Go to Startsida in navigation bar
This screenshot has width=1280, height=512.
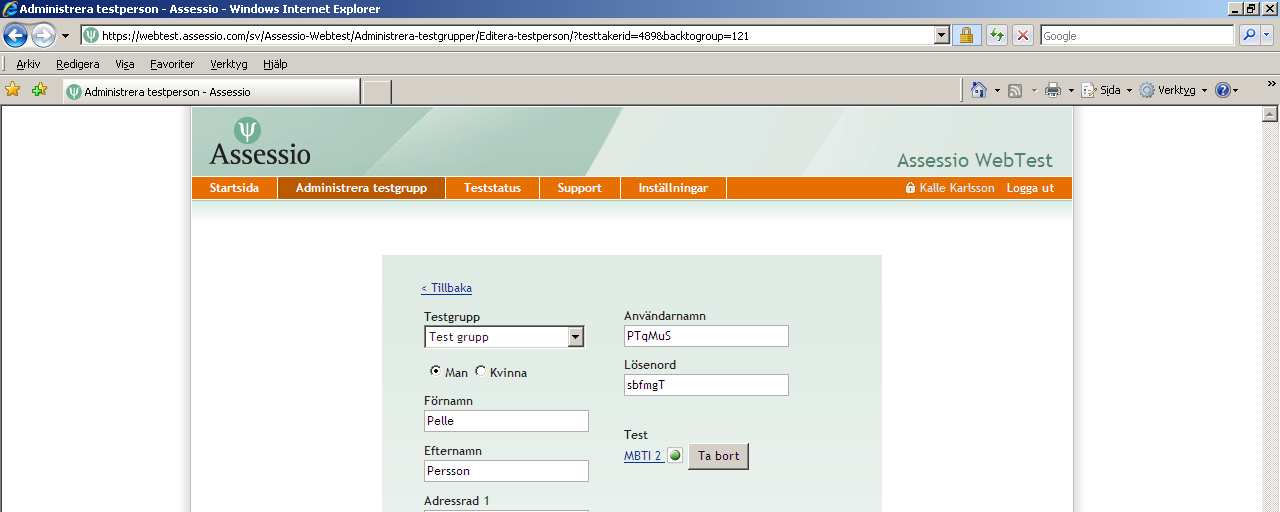coord(234,188)
